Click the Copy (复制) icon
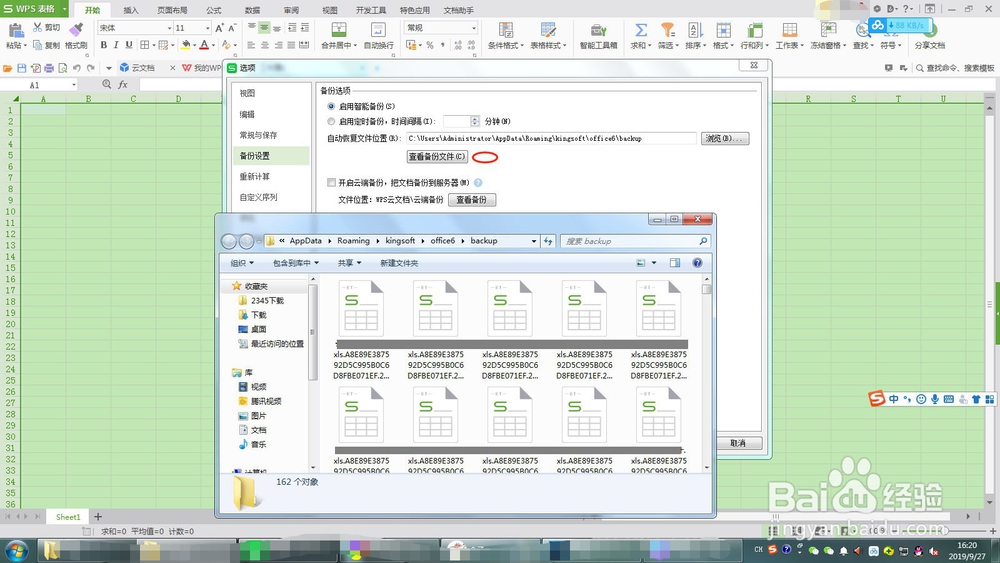1000x563 pixels. (38, 45)
